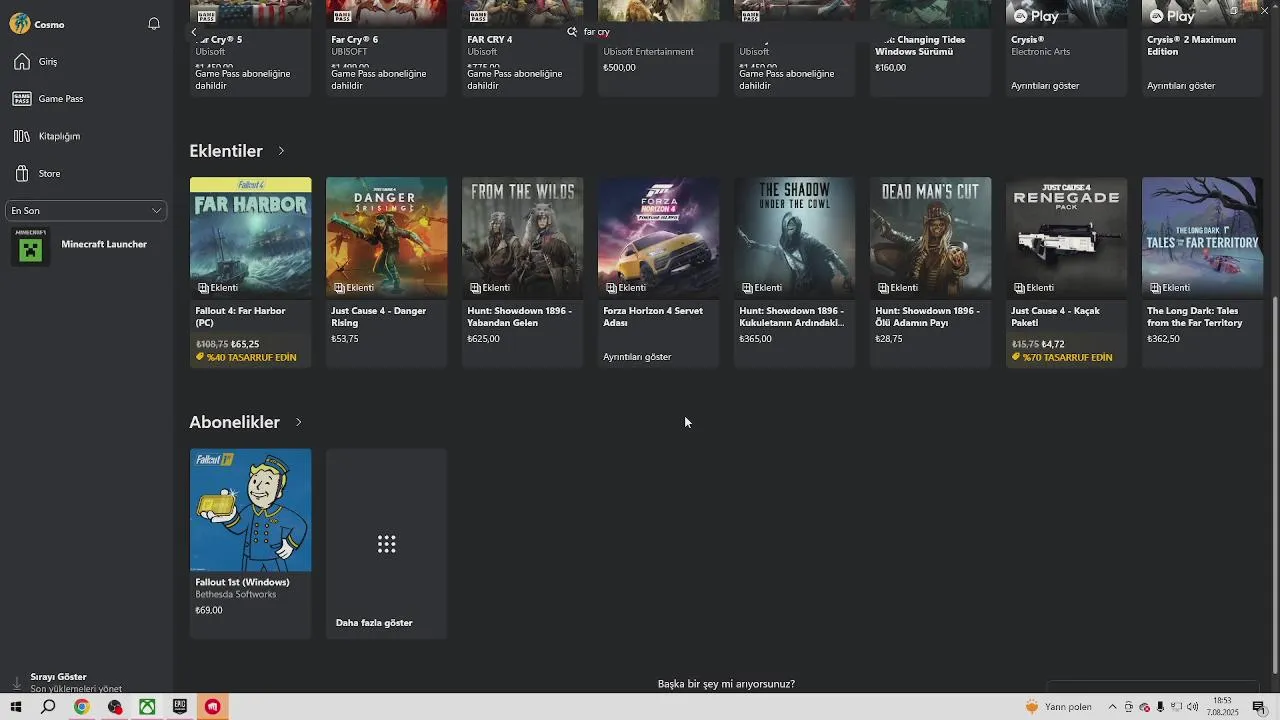Open Just Cause 4 - Danger Rising

tap(387, 272)
